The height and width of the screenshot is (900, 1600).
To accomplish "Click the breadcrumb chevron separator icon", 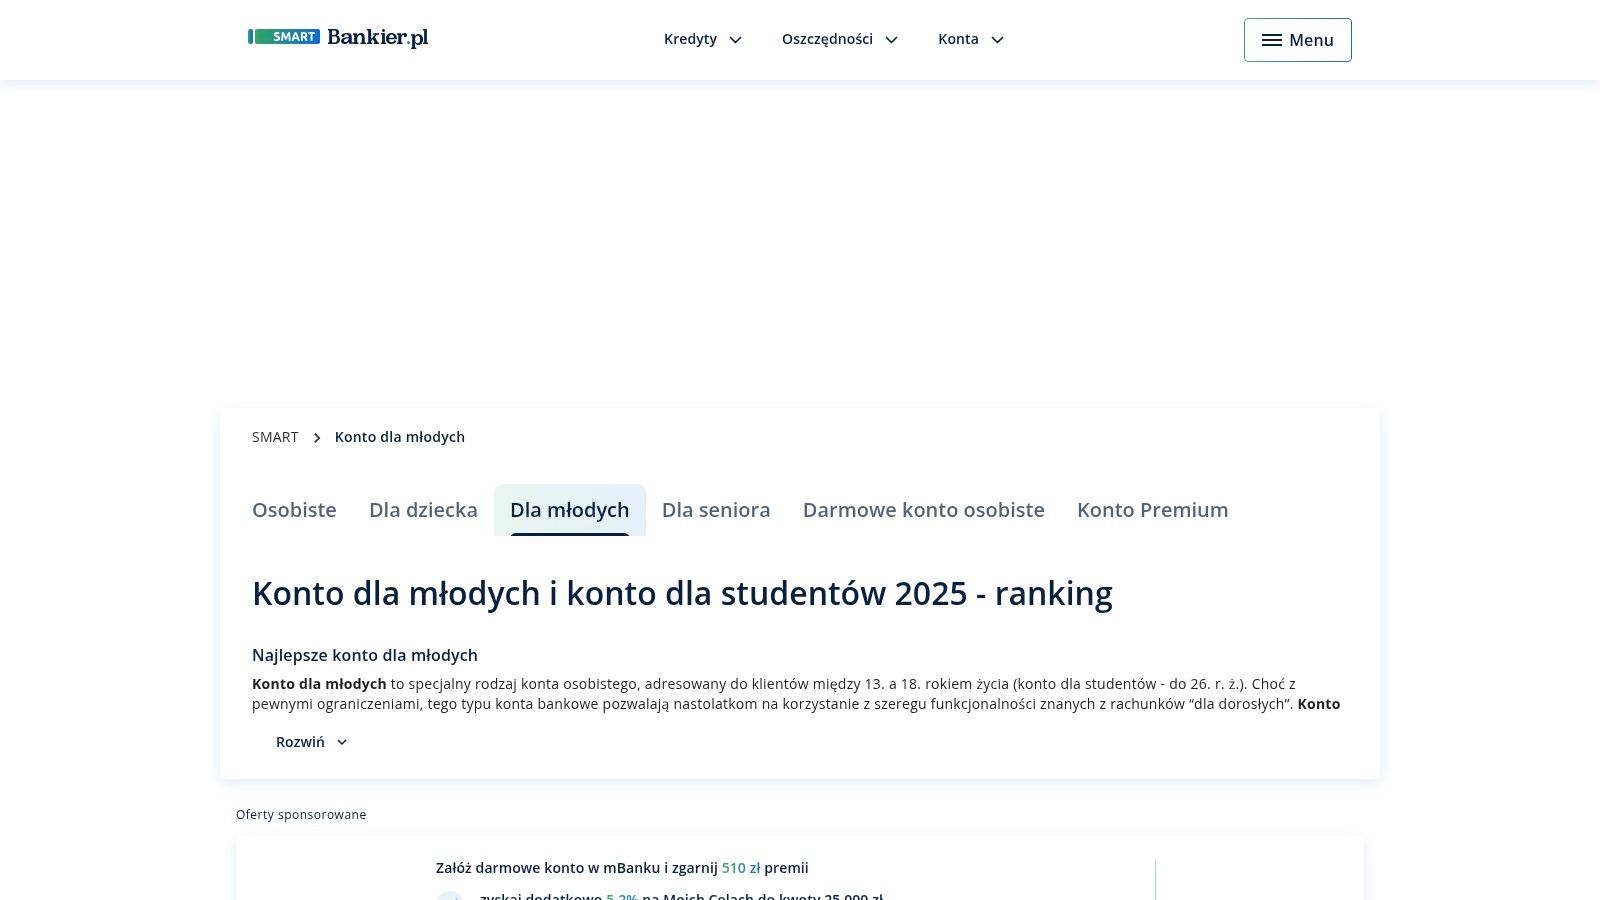I will pyautogui.click(x=317, y=438).
